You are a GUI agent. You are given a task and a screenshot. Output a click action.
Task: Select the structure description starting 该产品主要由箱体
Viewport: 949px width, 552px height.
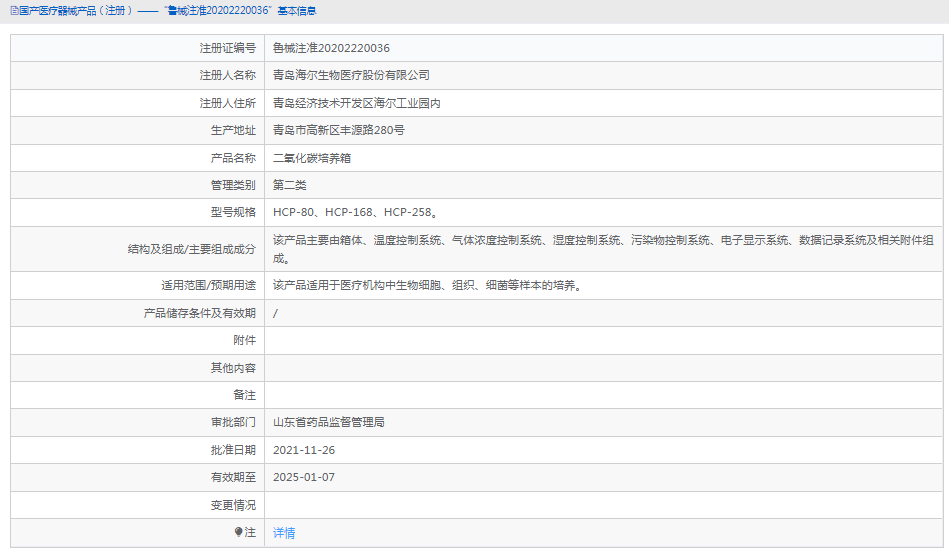click(x=603, y=249)
